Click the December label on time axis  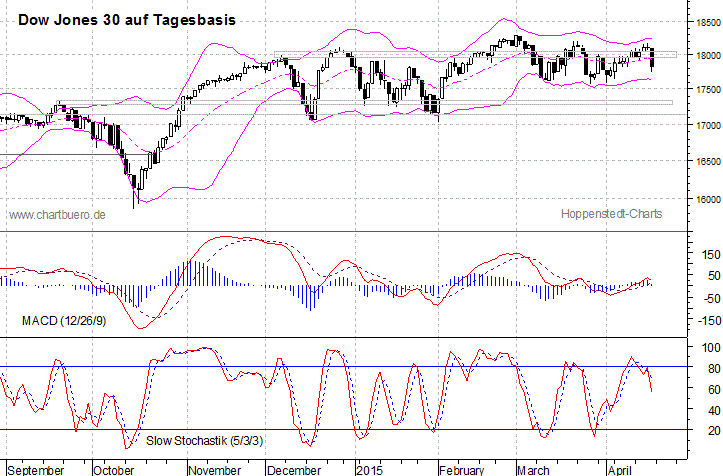coord(294,470)
